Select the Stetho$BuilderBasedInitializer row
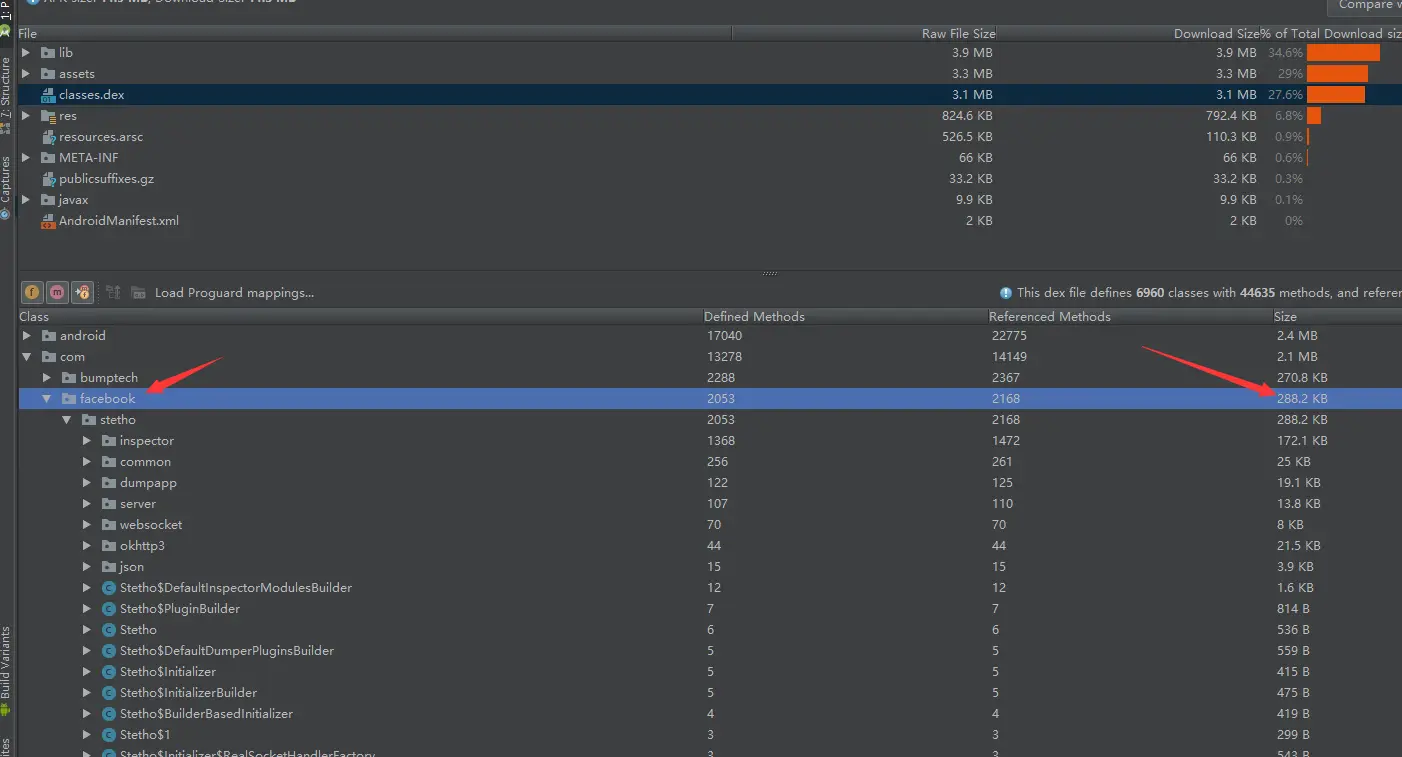The width and height of the screenshot is (1402, 757). point(710,714)
